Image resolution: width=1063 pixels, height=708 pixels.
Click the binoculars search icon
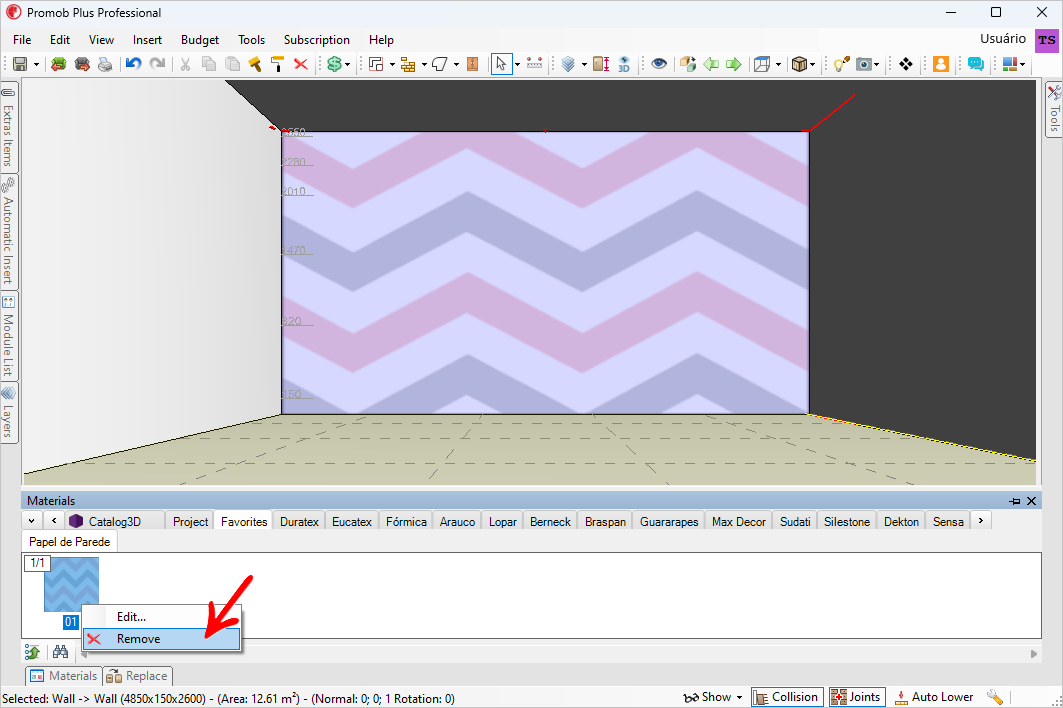60,652
